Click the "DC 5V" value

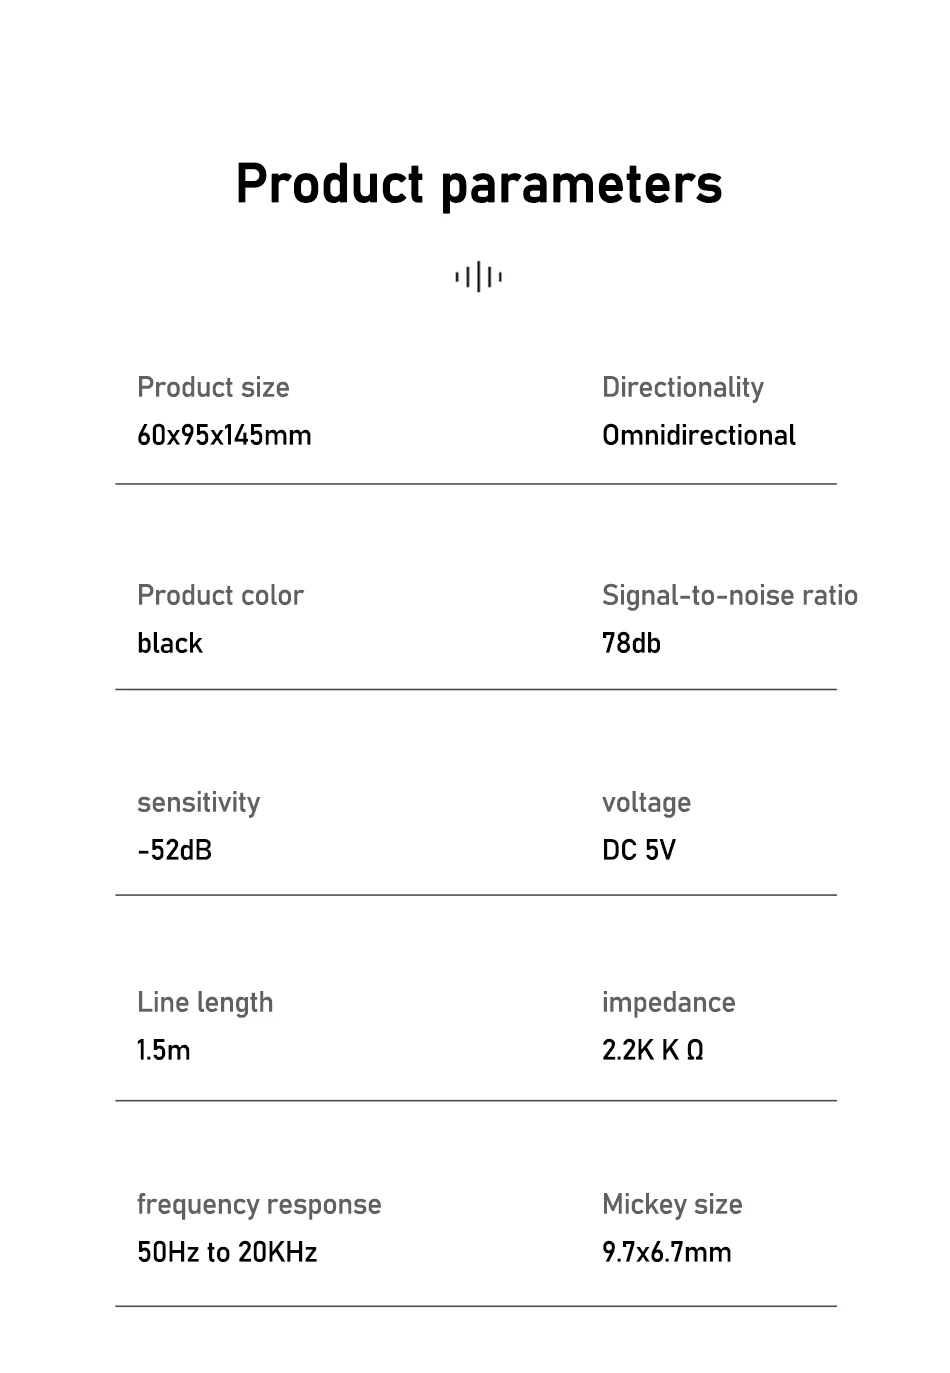coord(638,850)
